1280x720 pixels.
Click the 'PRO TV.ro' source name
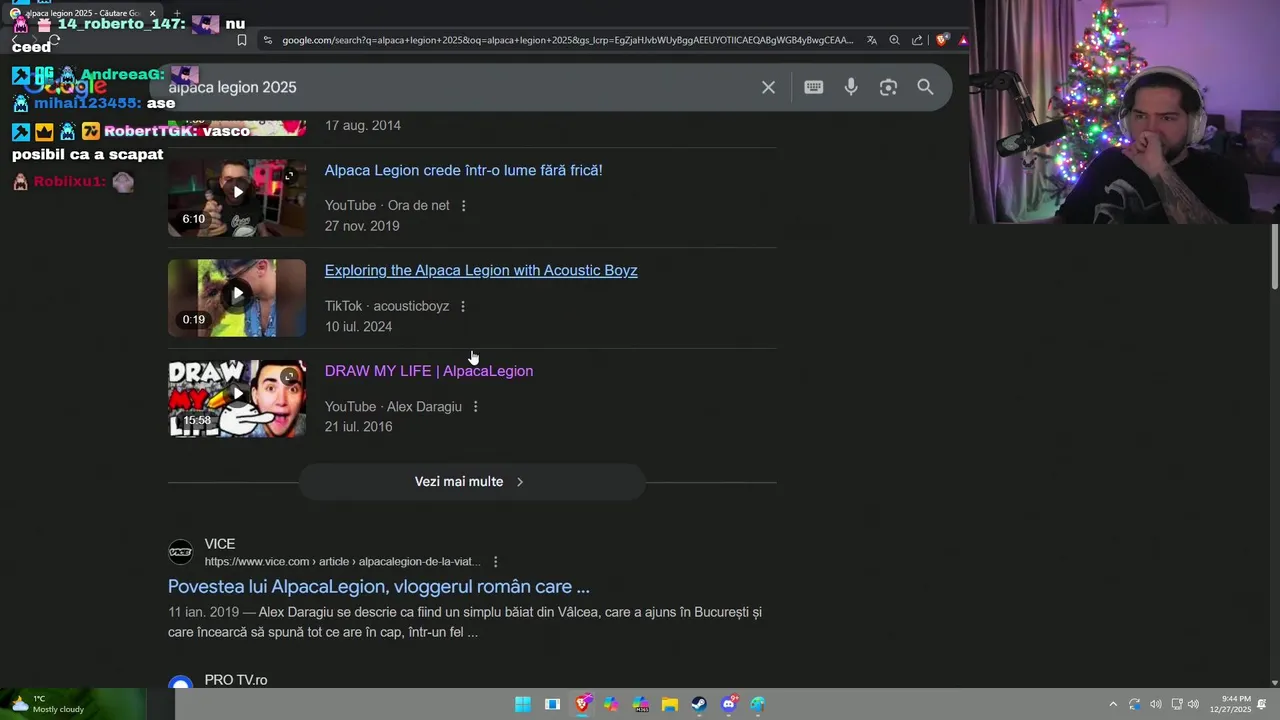[236, 680]
